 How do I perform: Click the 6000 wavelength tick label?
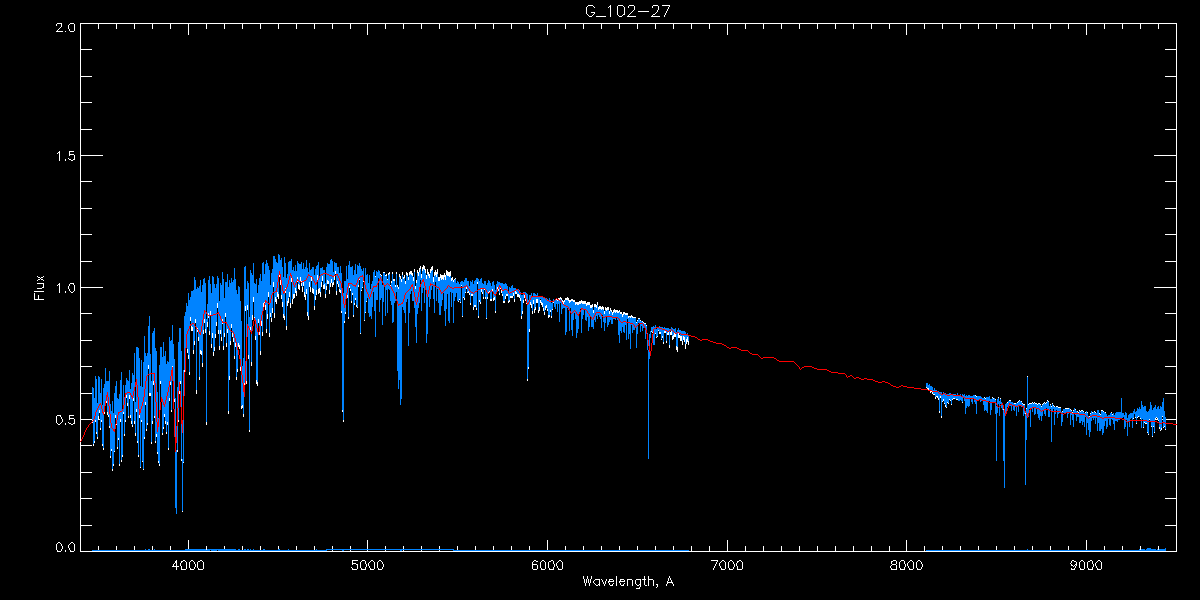pos(547,565)
